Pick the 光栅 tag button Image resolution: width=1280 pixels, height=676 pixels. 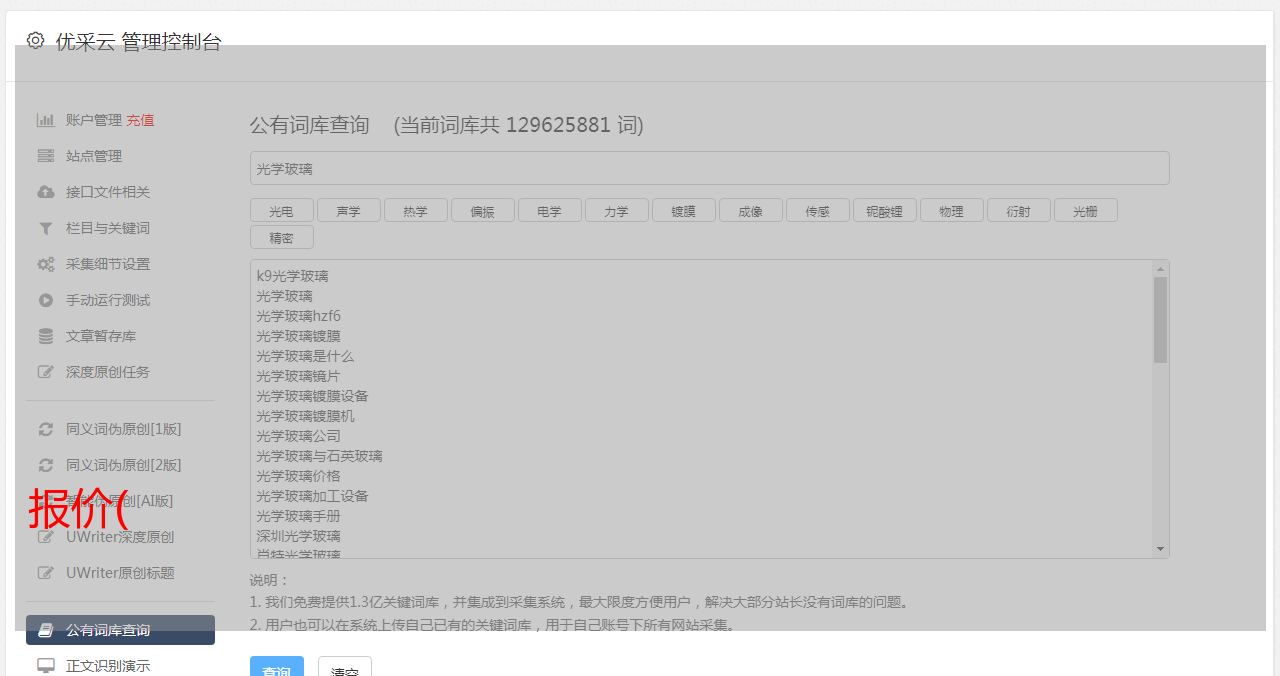coord(1086,210)
